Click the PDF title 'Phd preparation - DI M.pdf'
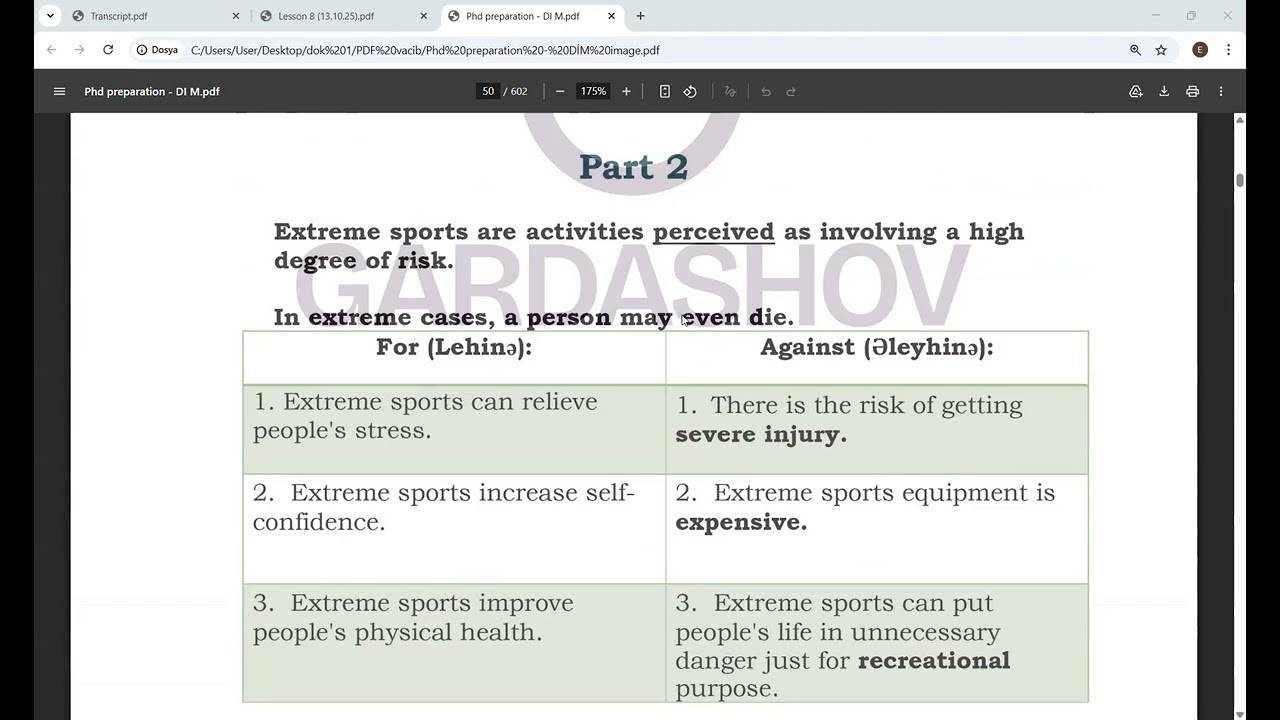Image resolution: width=1280 pixels, height=720 pixels. click(152, 91)
